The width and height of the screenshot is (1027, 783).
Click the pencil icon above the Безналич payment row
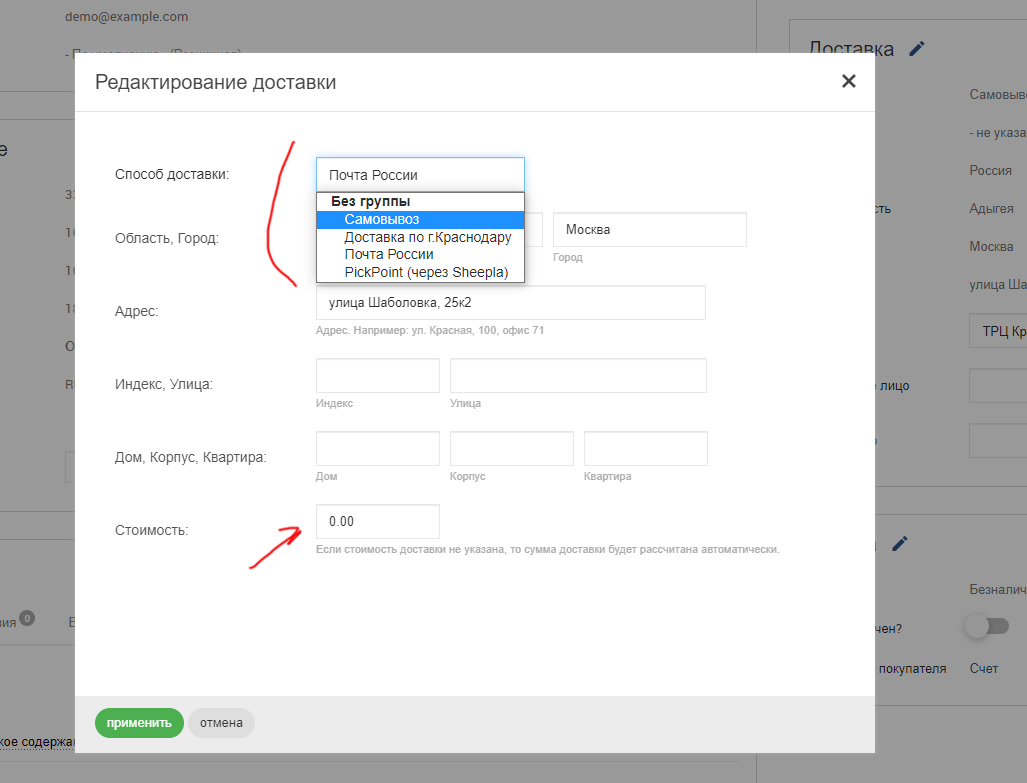pyautogui.click(x=900, y=543)
